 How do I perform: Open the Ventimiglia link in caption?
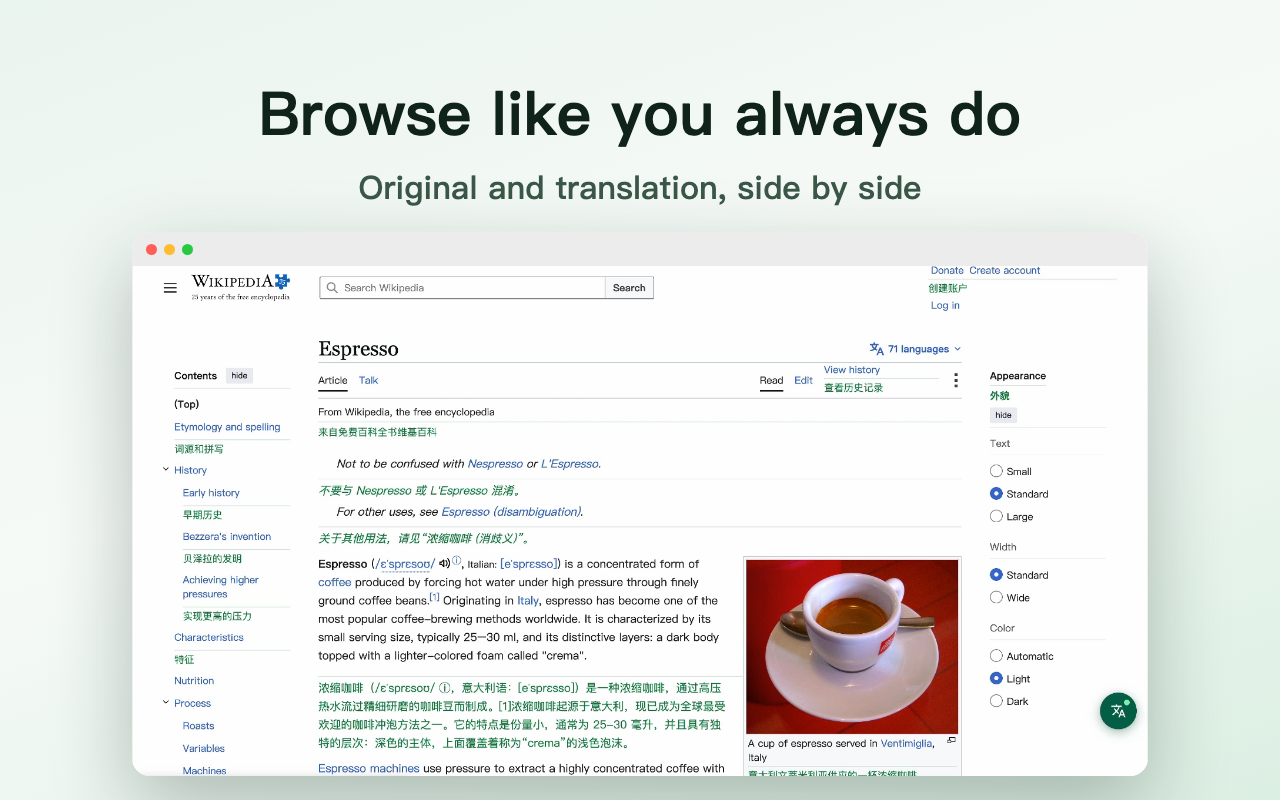(x=906, y=743)
